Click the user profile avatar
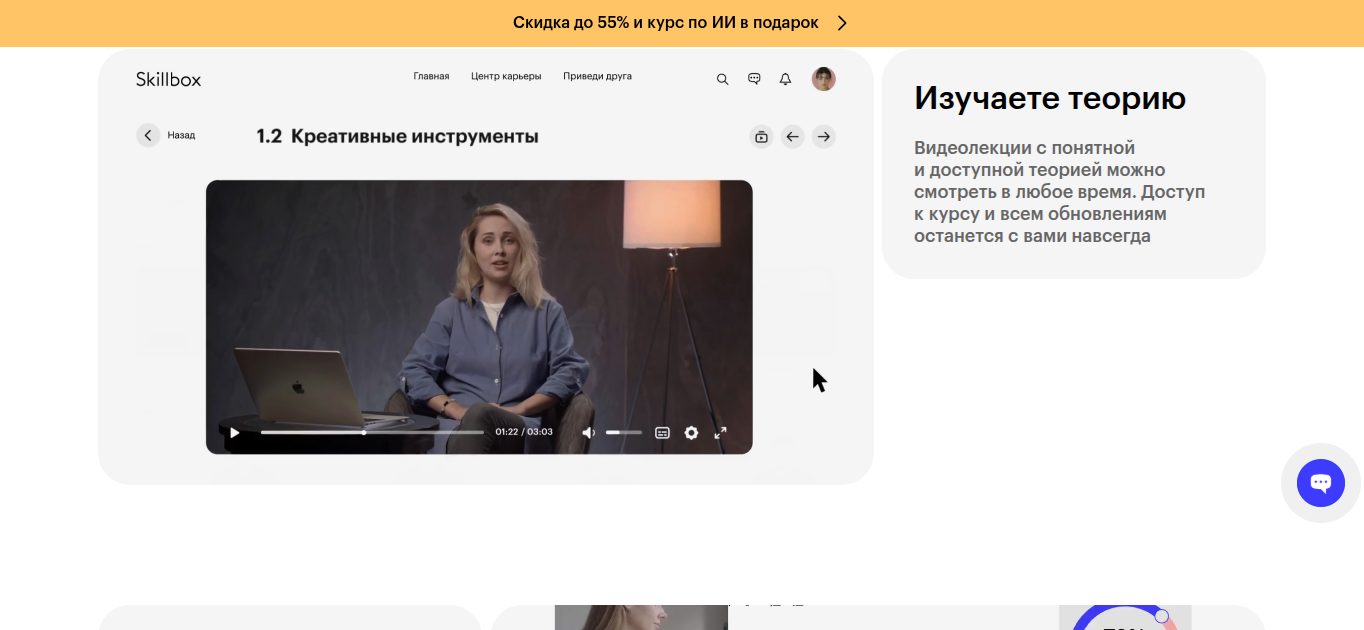The width and height of the screenshot is (1364, 630). [x=823, y=79]
